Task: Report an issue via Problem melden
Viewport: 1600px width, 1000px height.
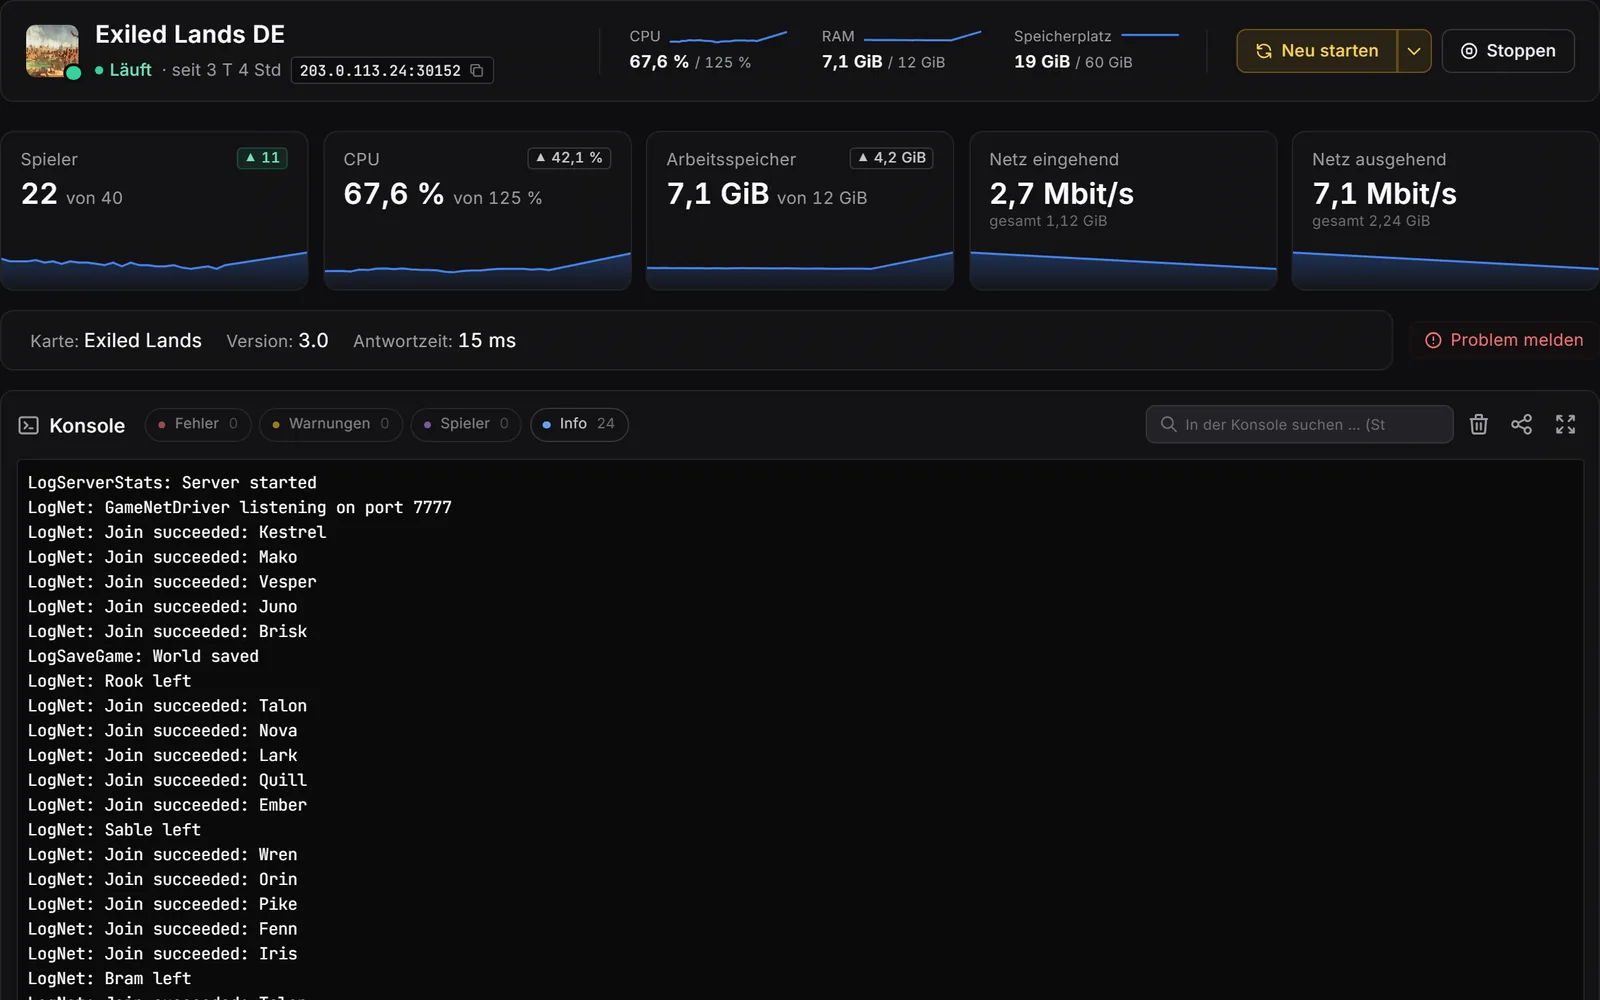Action: (x=1504, y=340)
